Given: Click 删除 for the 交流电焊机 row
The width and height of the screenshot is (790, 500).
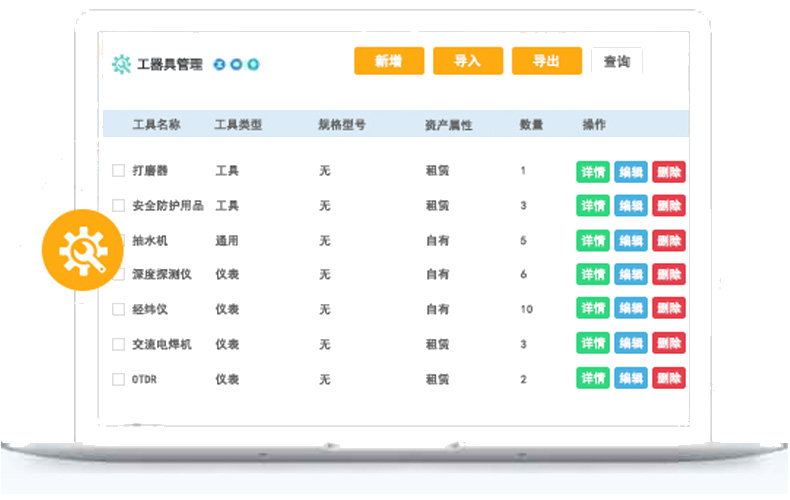Looking at the screenshot, I should click(669, 343).
